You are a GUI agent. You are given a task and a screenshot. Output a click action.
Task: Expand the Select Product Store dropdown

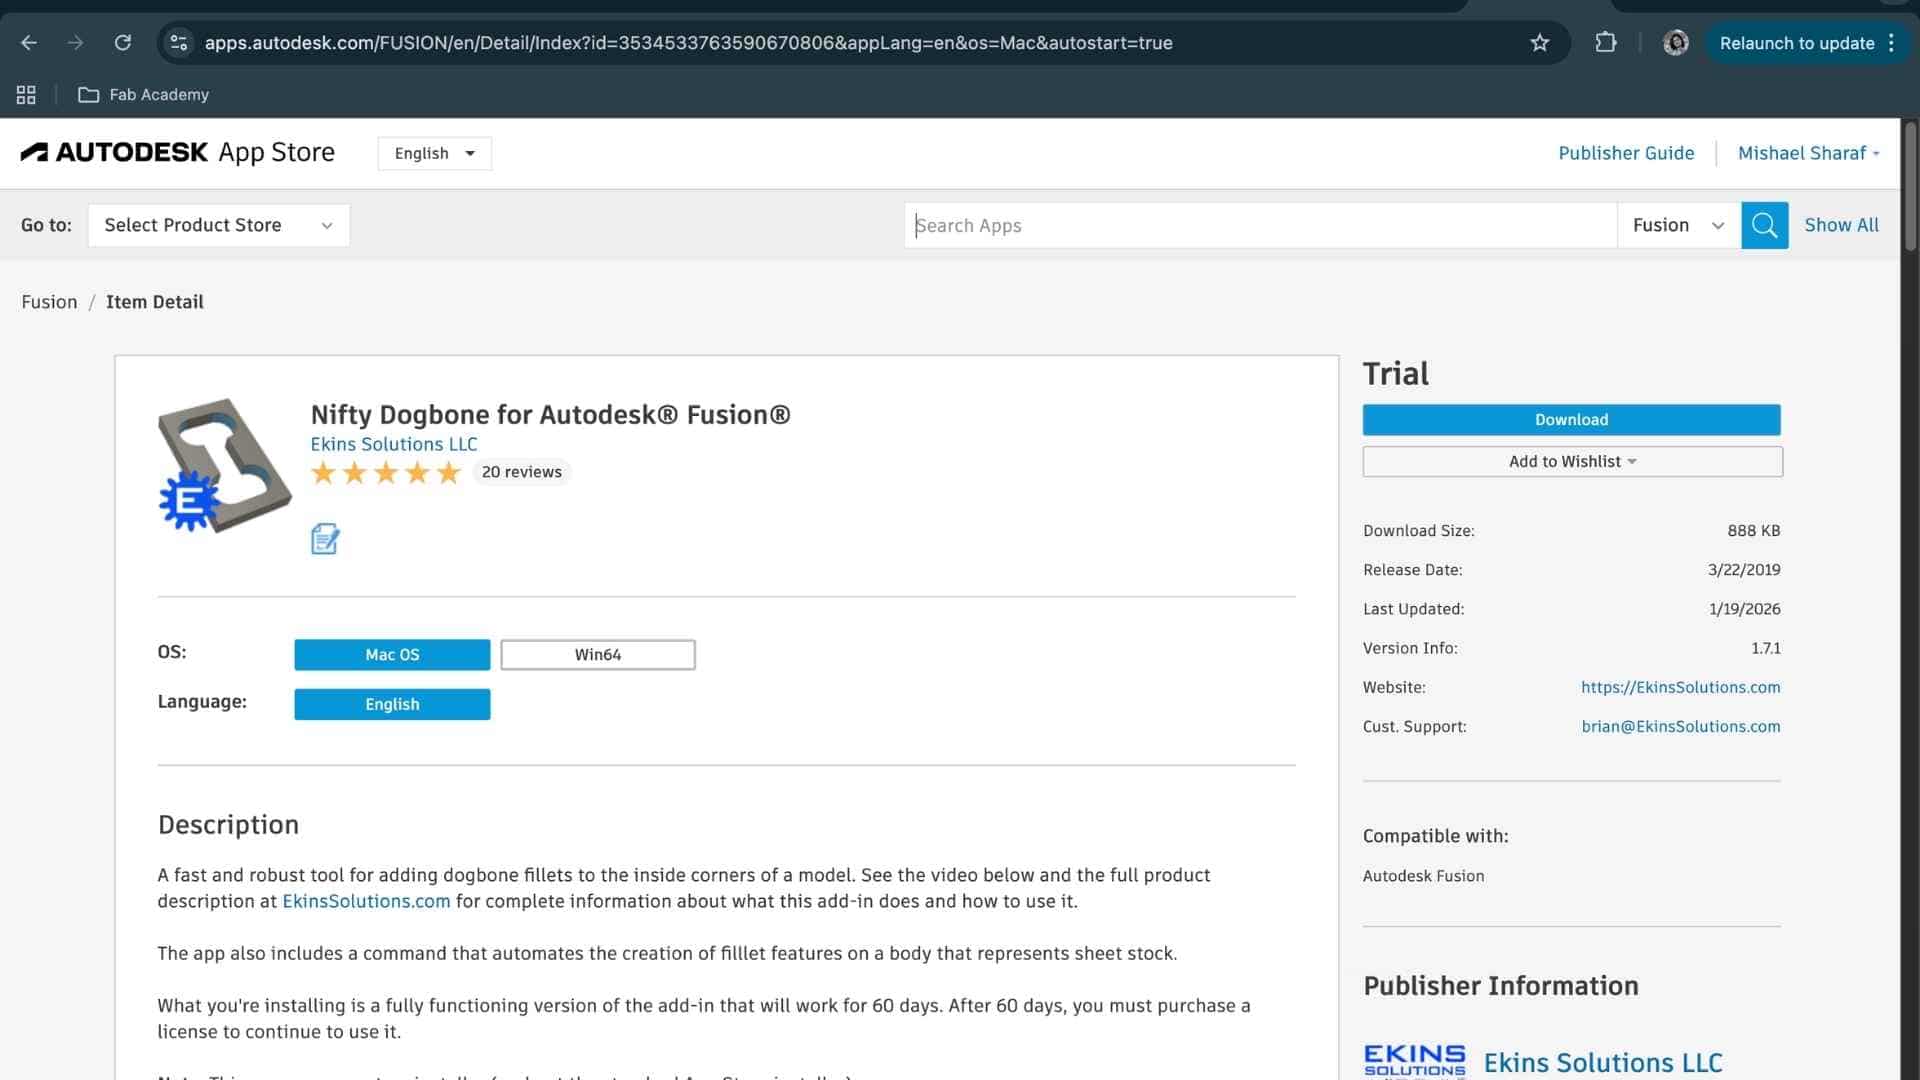[x=218, y=225]
